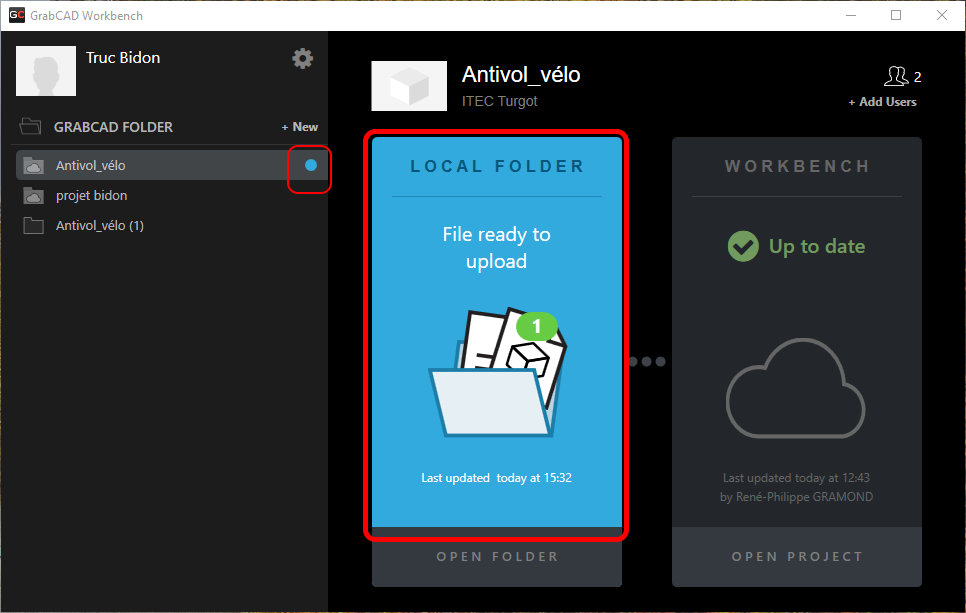Viewport: 966px width, 613px height.
Task: Click the large Antivol_vélo project title
Action: click(521, 75)
